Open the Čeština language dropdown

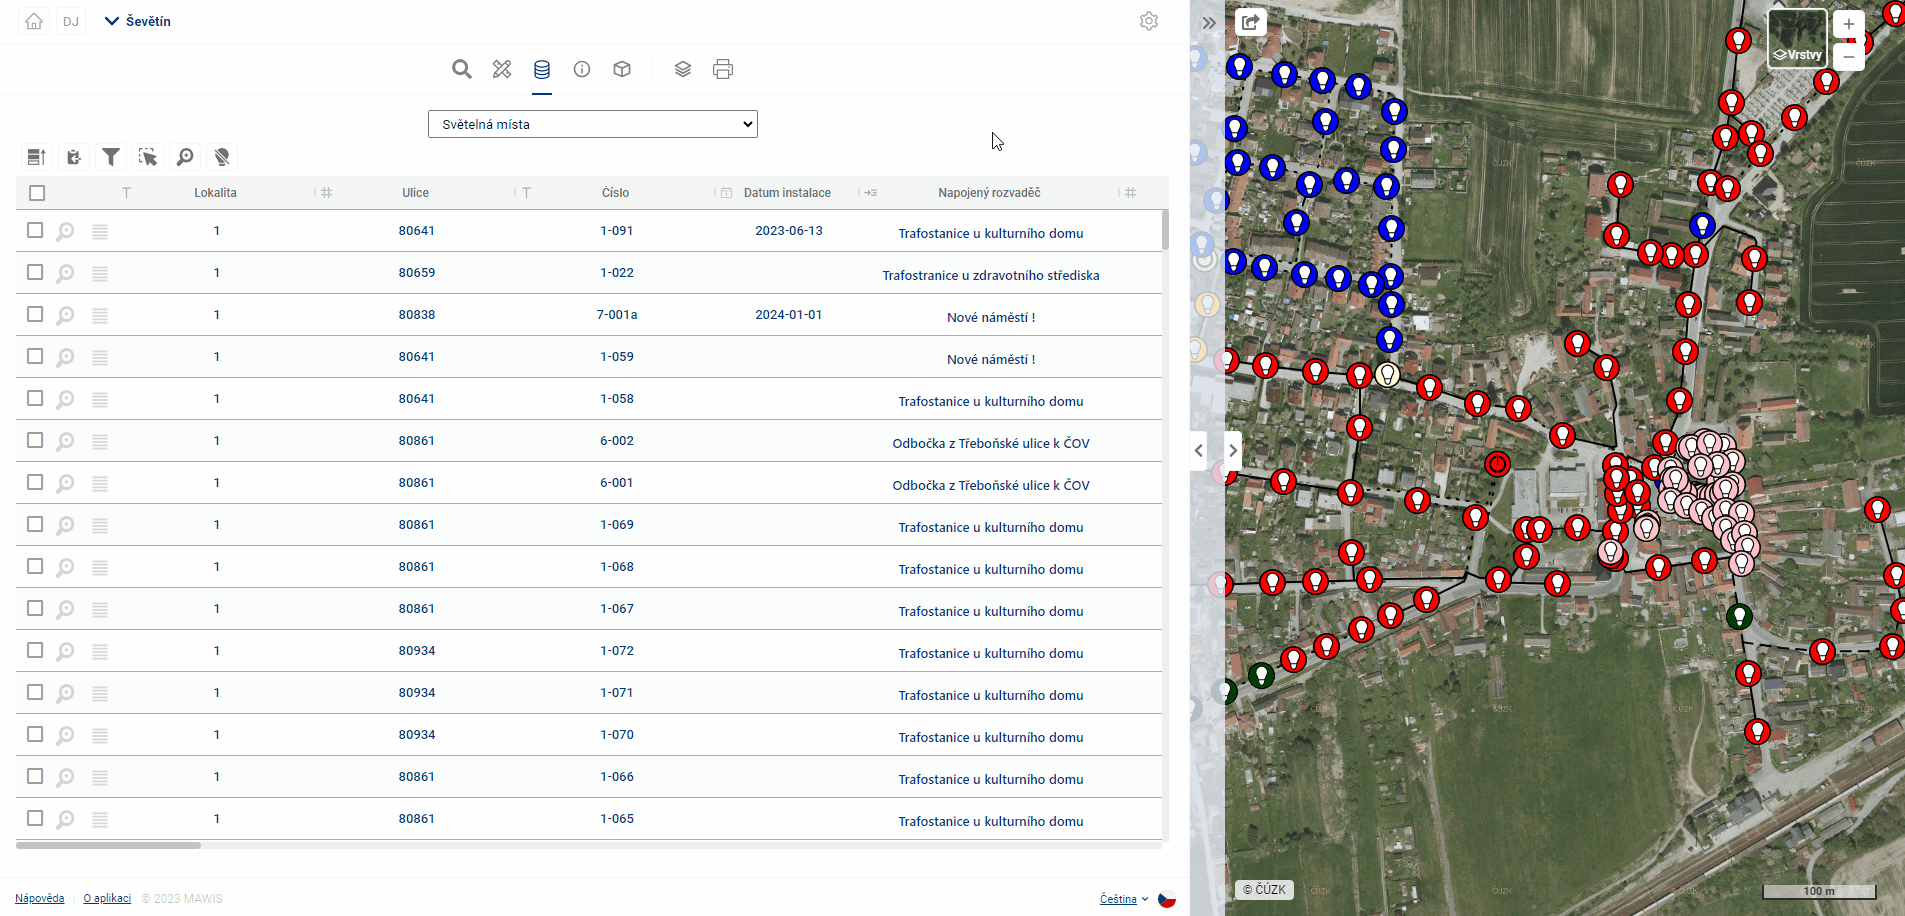[1123, 899]
